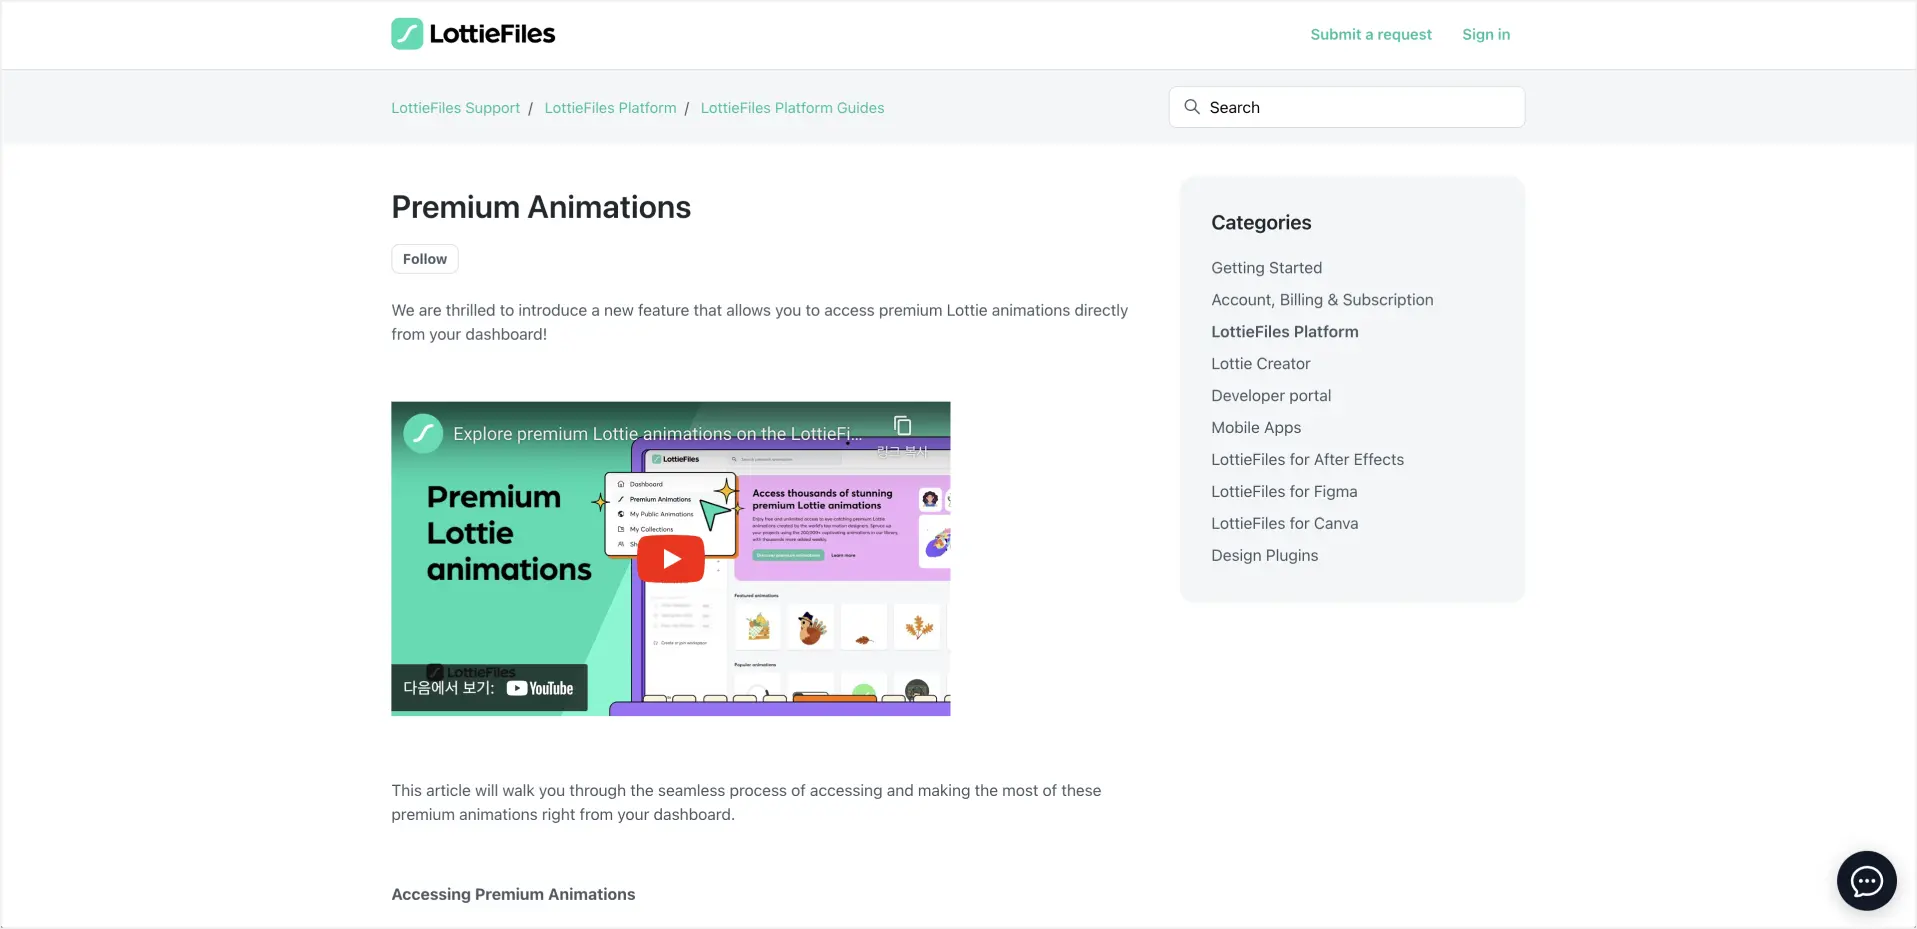Viewport: 1917px width, 929px height.
Task: Click the Accessing Premium Animations heading
Action: 513,895
